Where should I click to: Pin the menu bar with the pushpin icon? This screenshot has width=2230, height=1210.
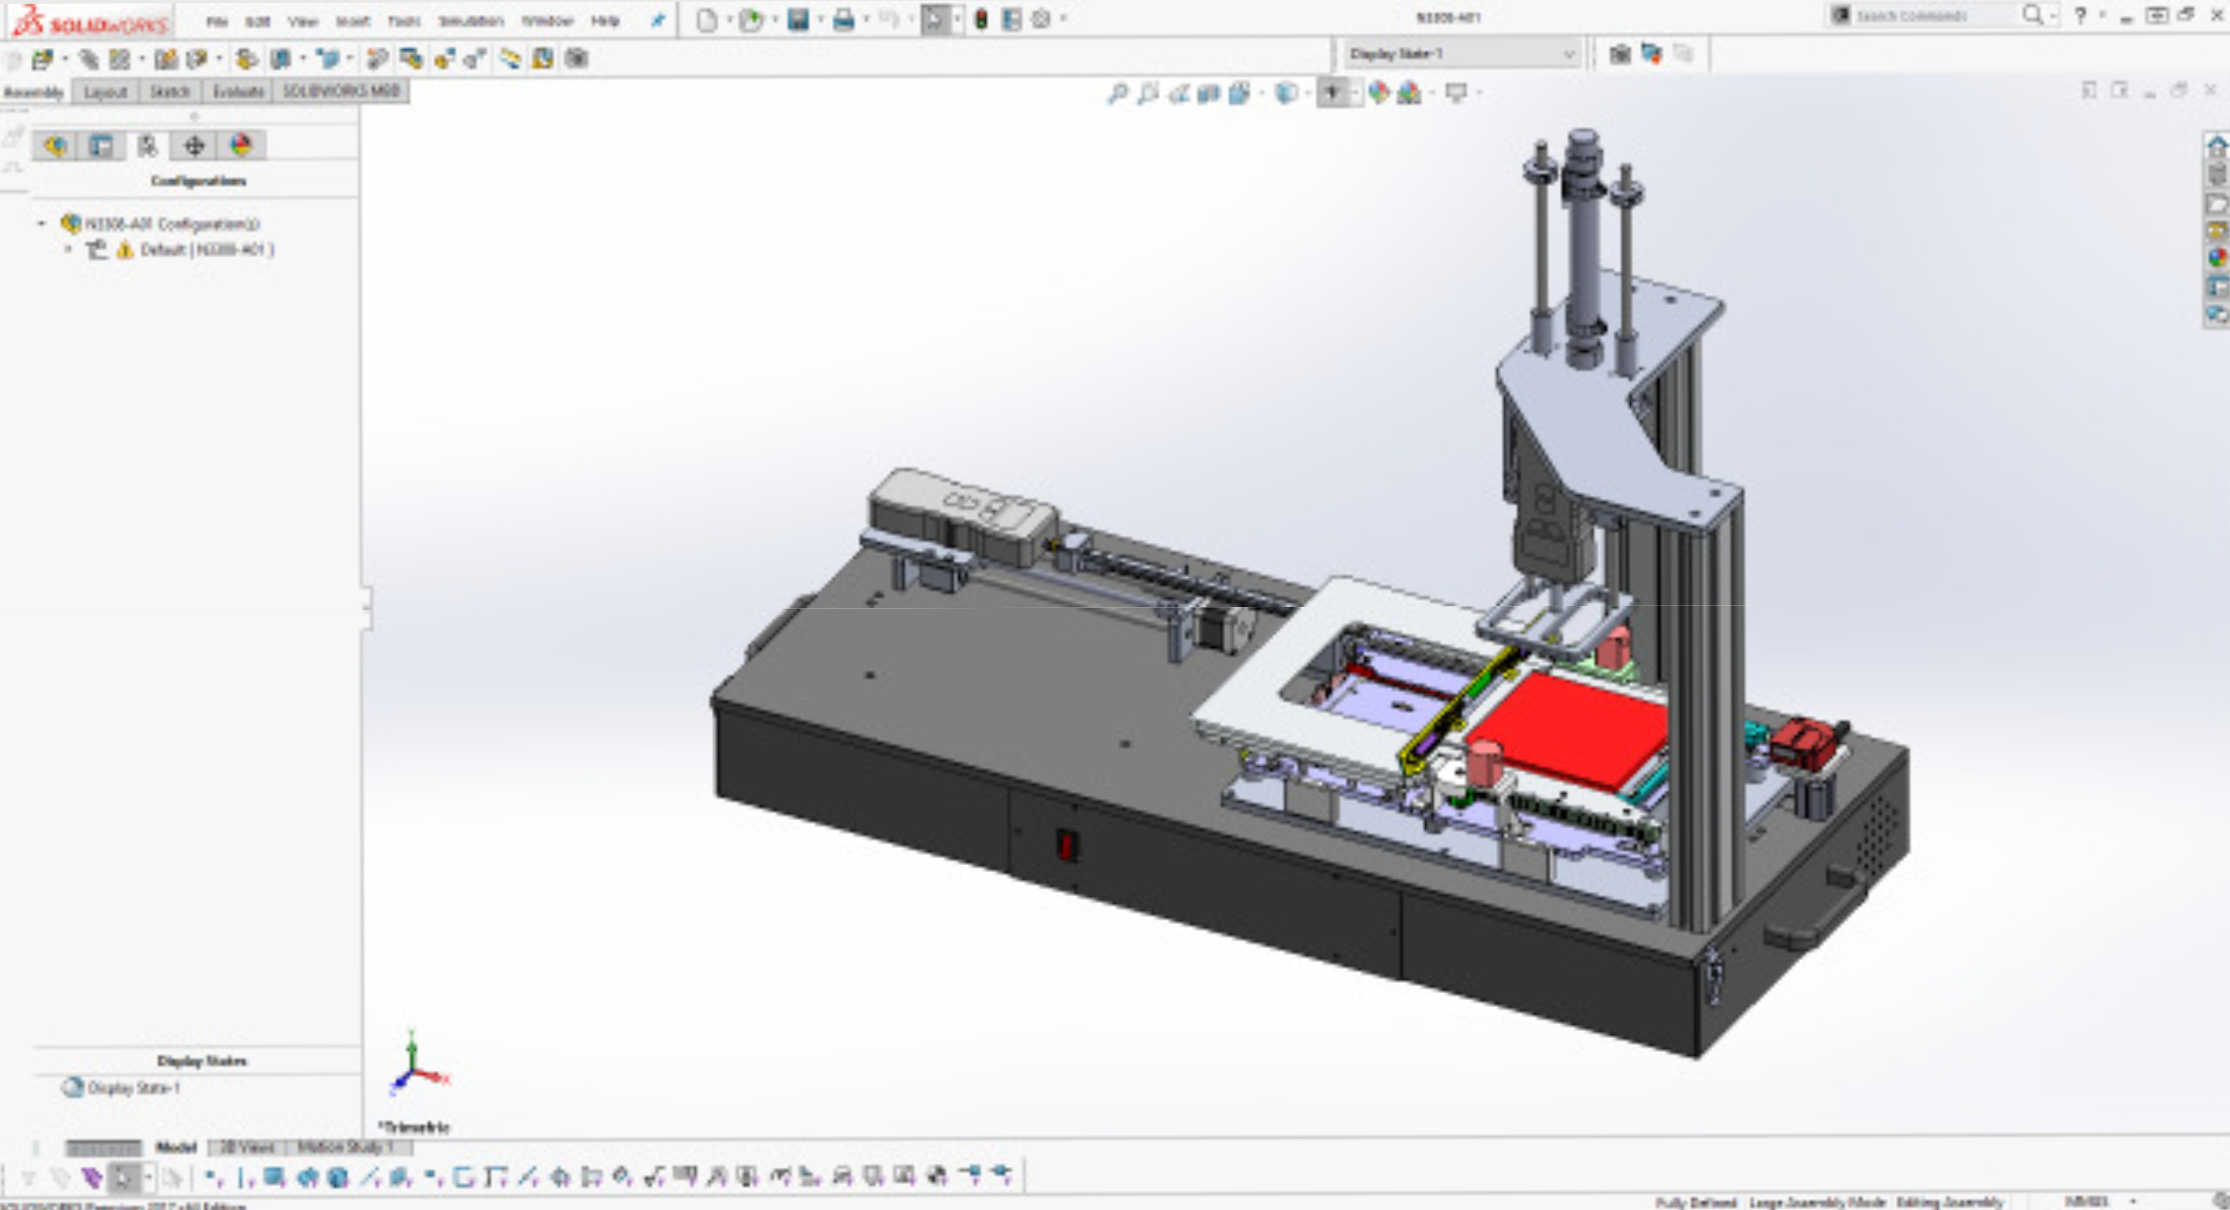tap(657, 21)
